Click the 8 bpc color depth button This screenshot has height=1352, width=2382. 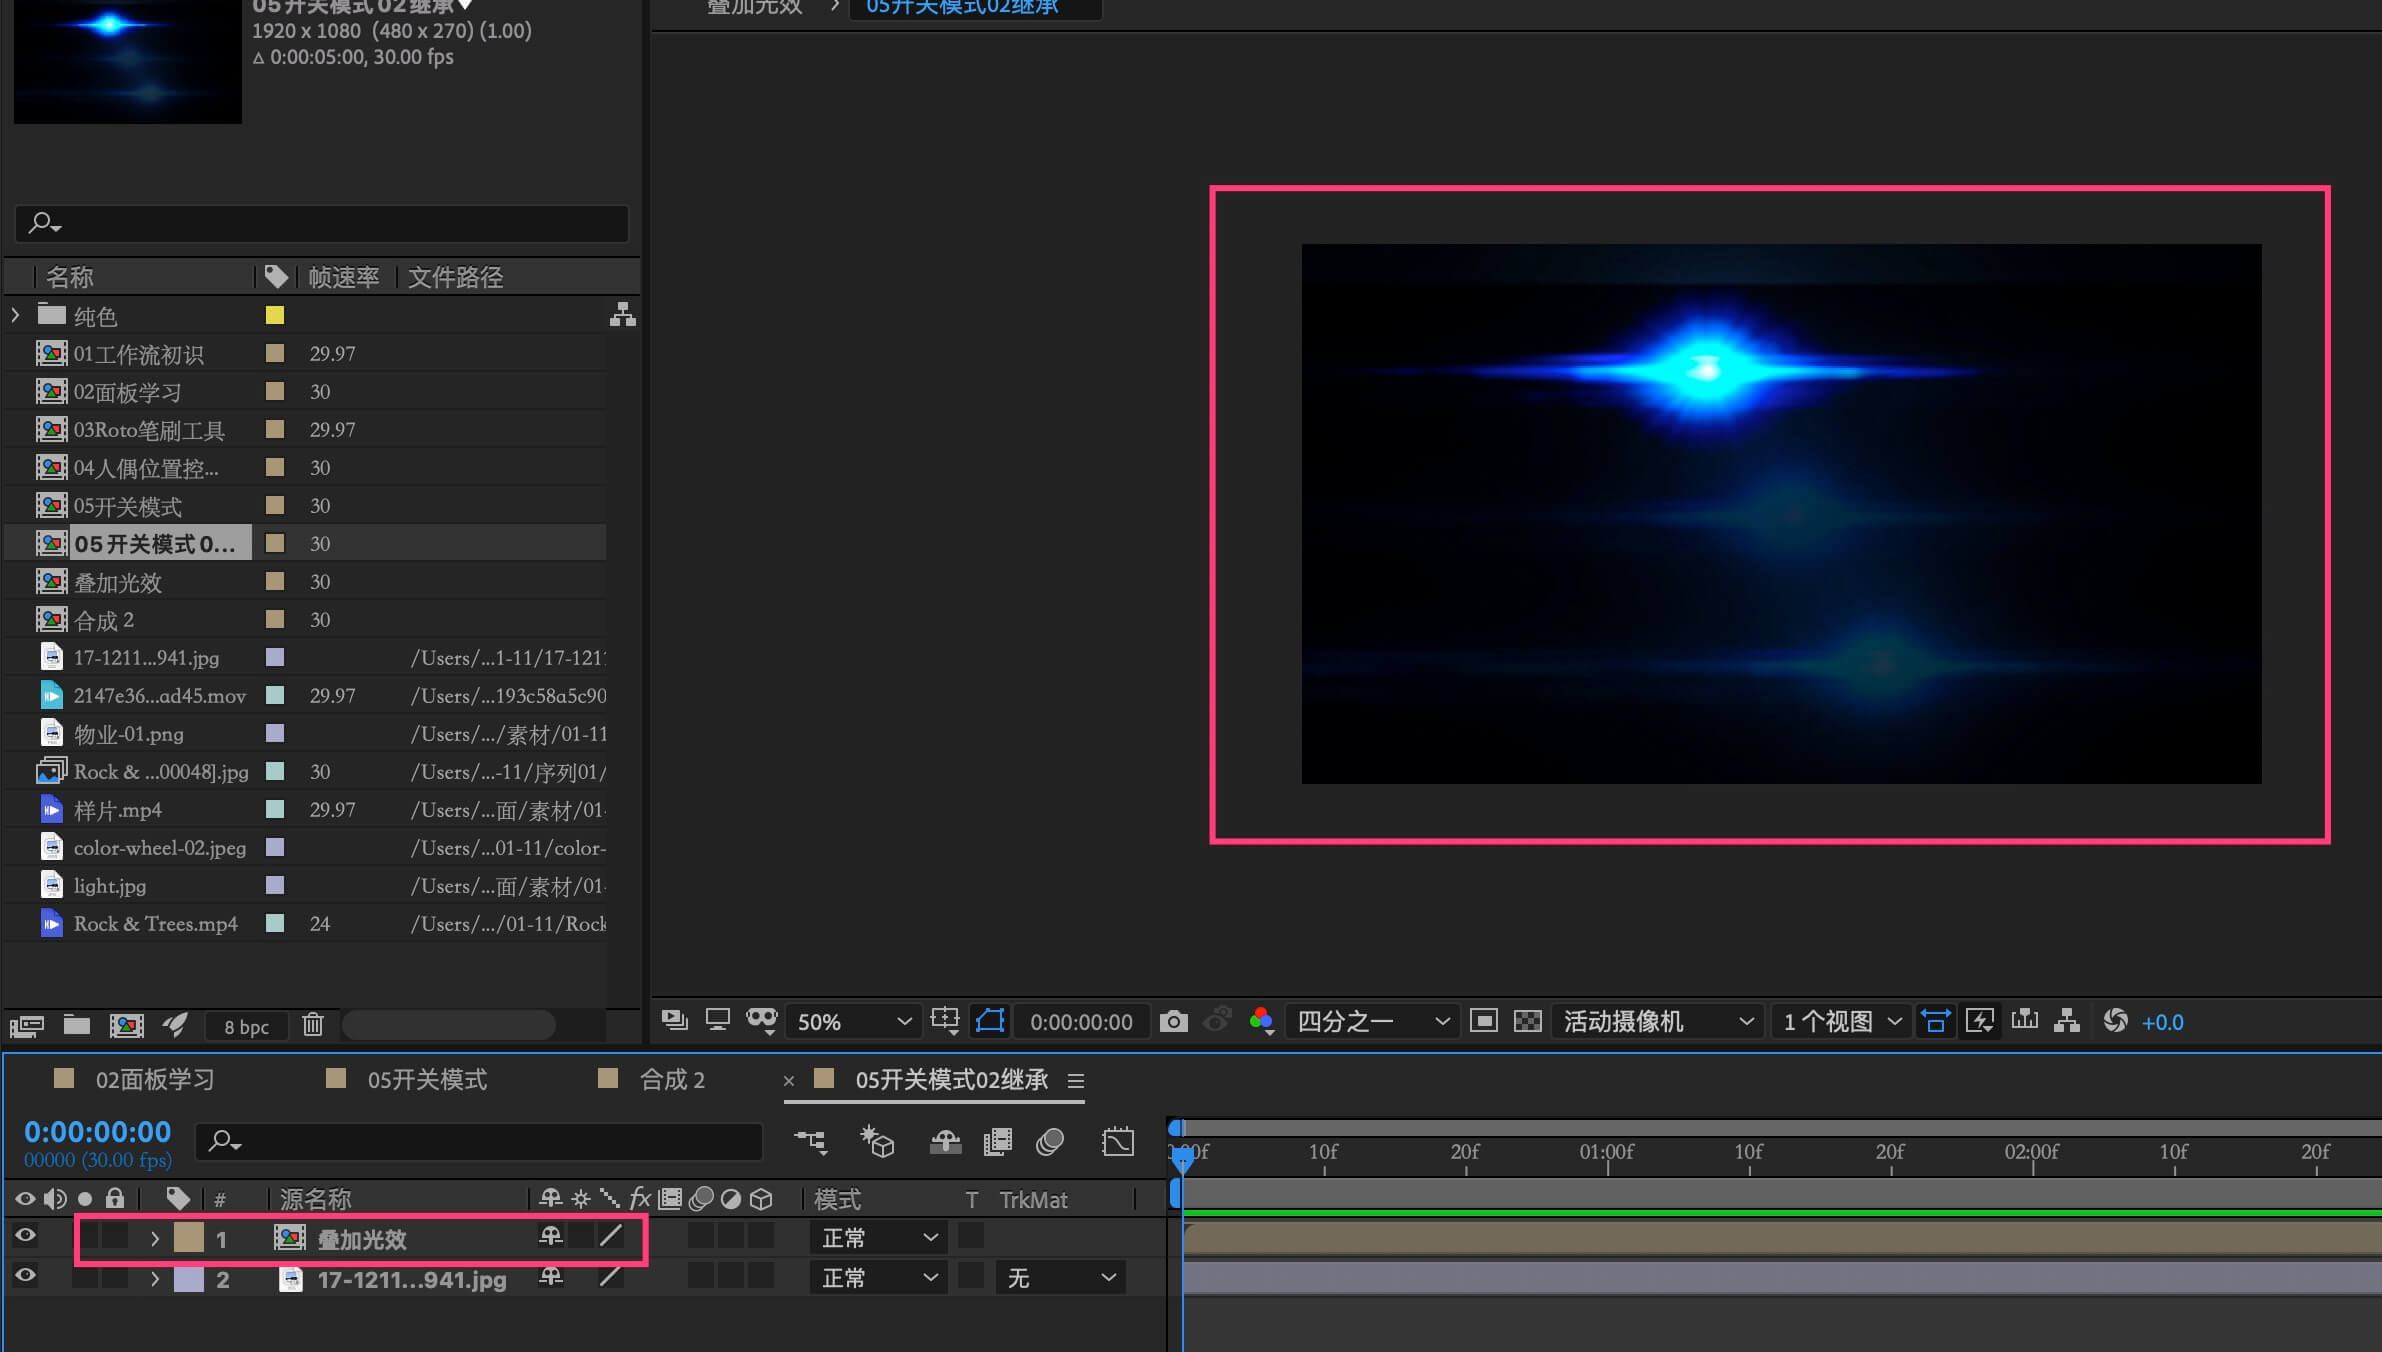(x=246, y=1027)
